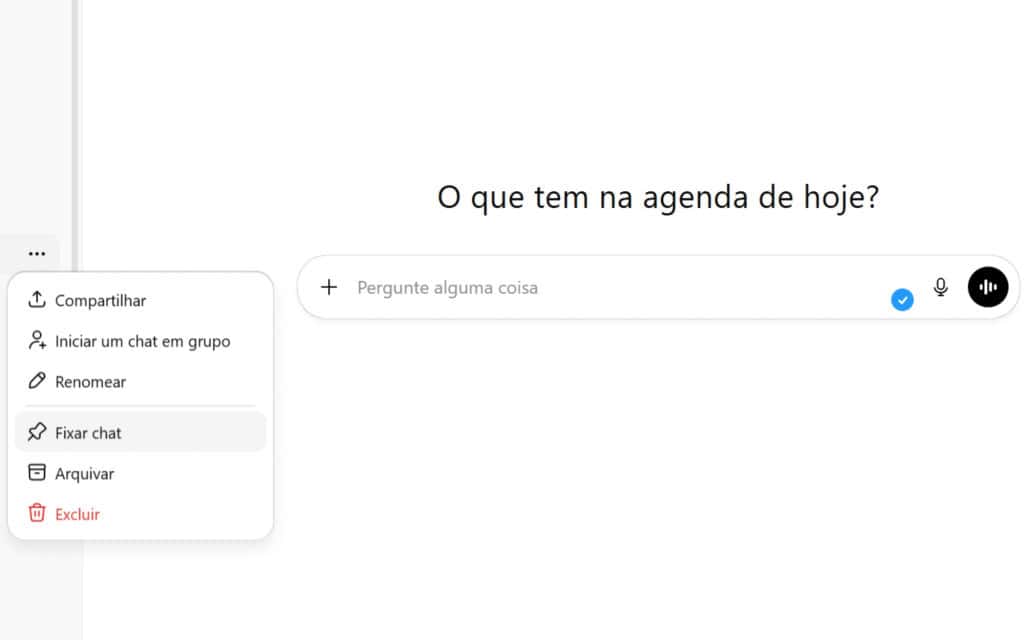Click the person-plus group chat icon

38,340
